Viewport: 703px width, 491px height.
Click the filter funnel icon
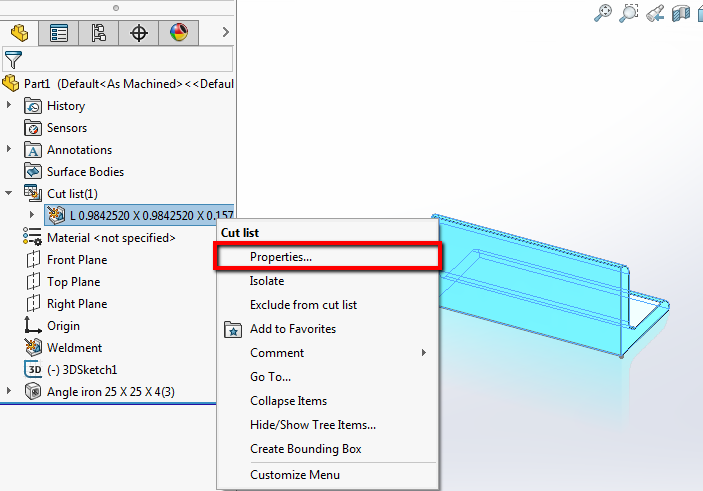point(13,59)
